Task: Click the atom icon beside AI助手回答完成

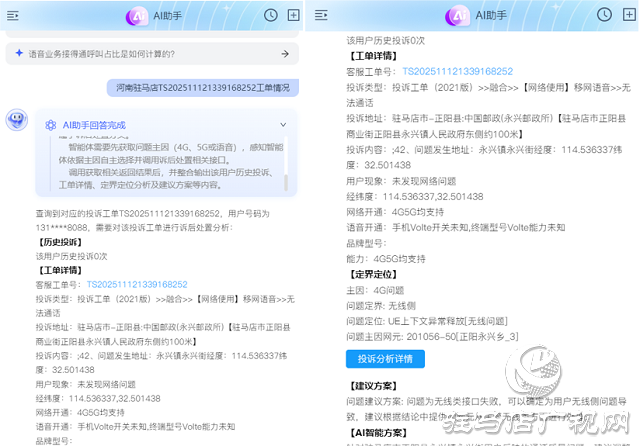Action: (50, 125)
